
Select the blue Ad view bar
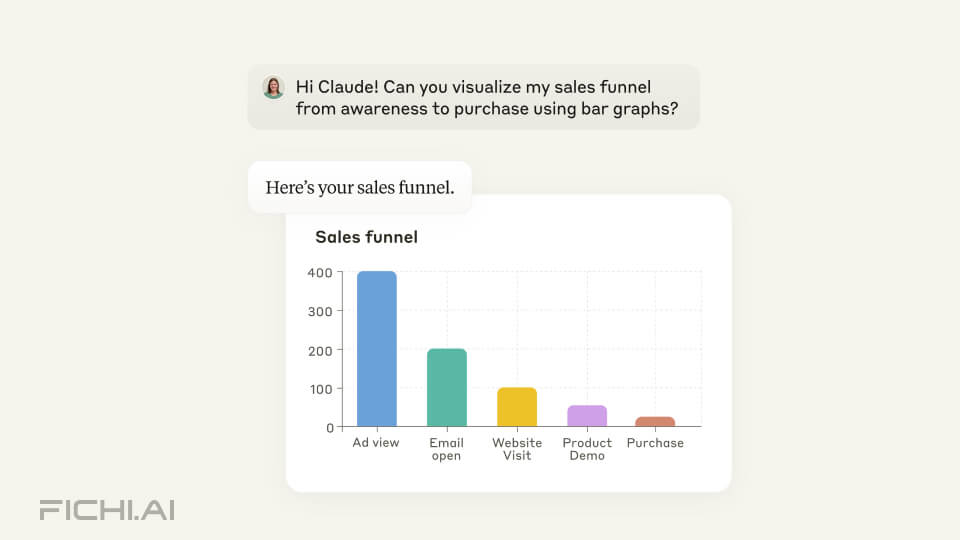pyautogui.click(x=377, y=348)
